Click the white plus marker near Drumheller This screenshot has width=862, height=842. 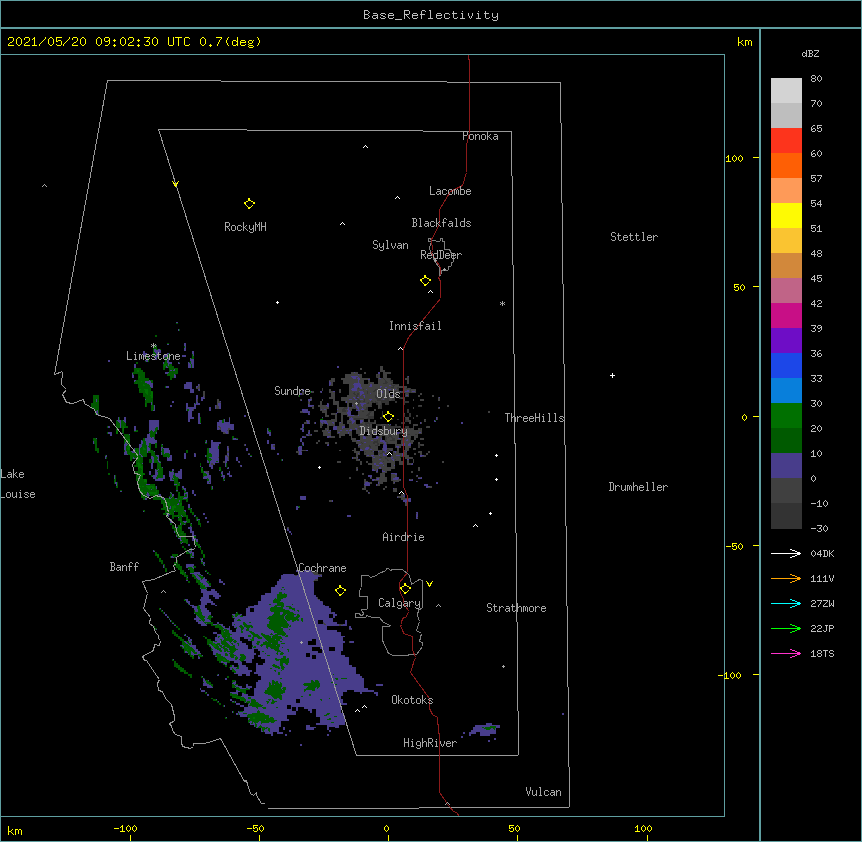click(612, 375)
